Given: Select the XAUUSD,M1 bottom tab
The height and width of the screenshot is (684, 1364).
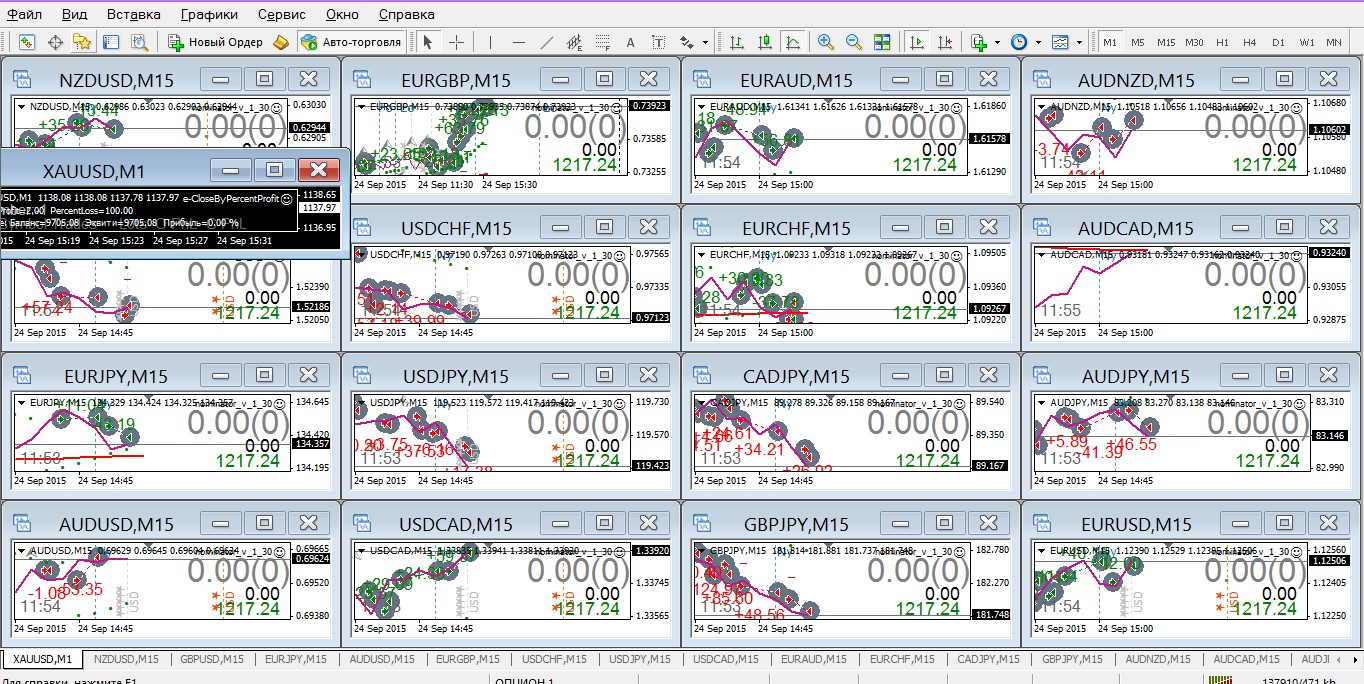Looking at the screenshot, I should point(42,659).
